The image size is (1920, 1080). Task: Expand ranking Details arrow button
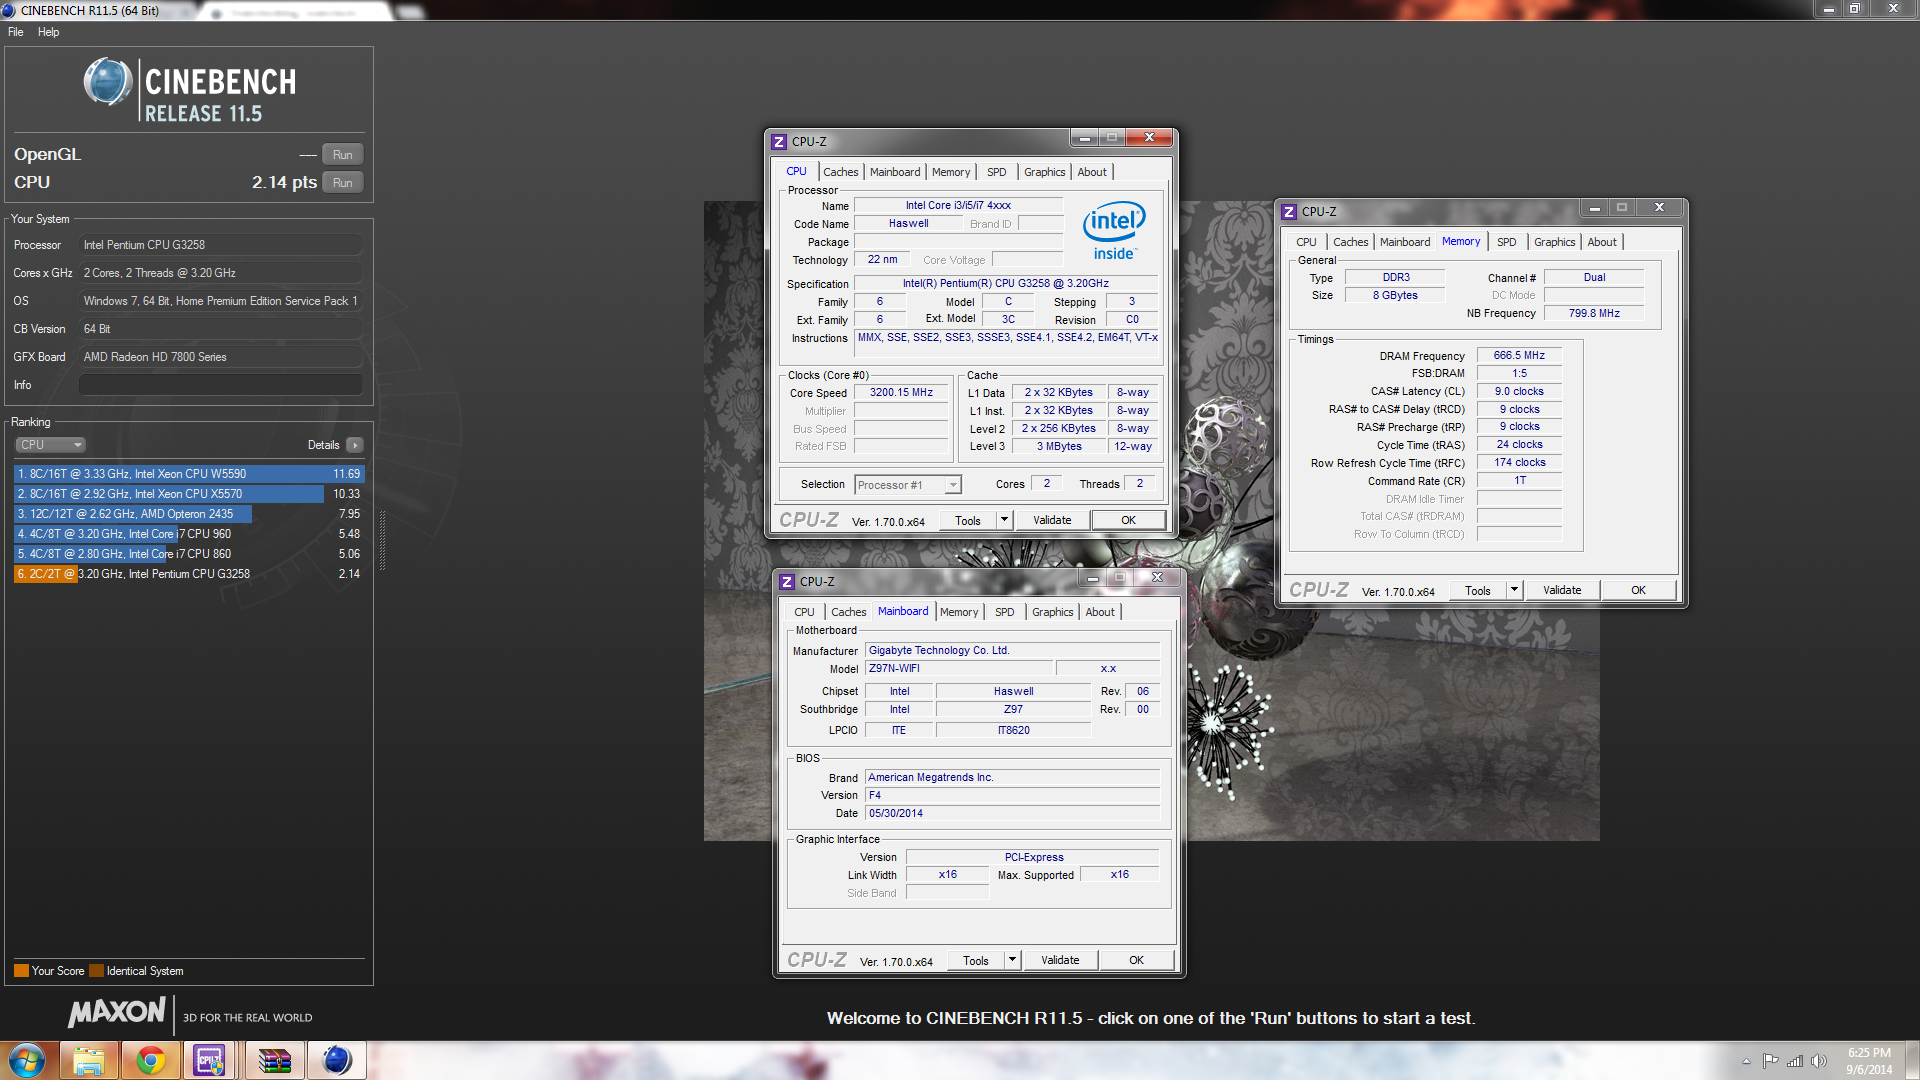355,445
